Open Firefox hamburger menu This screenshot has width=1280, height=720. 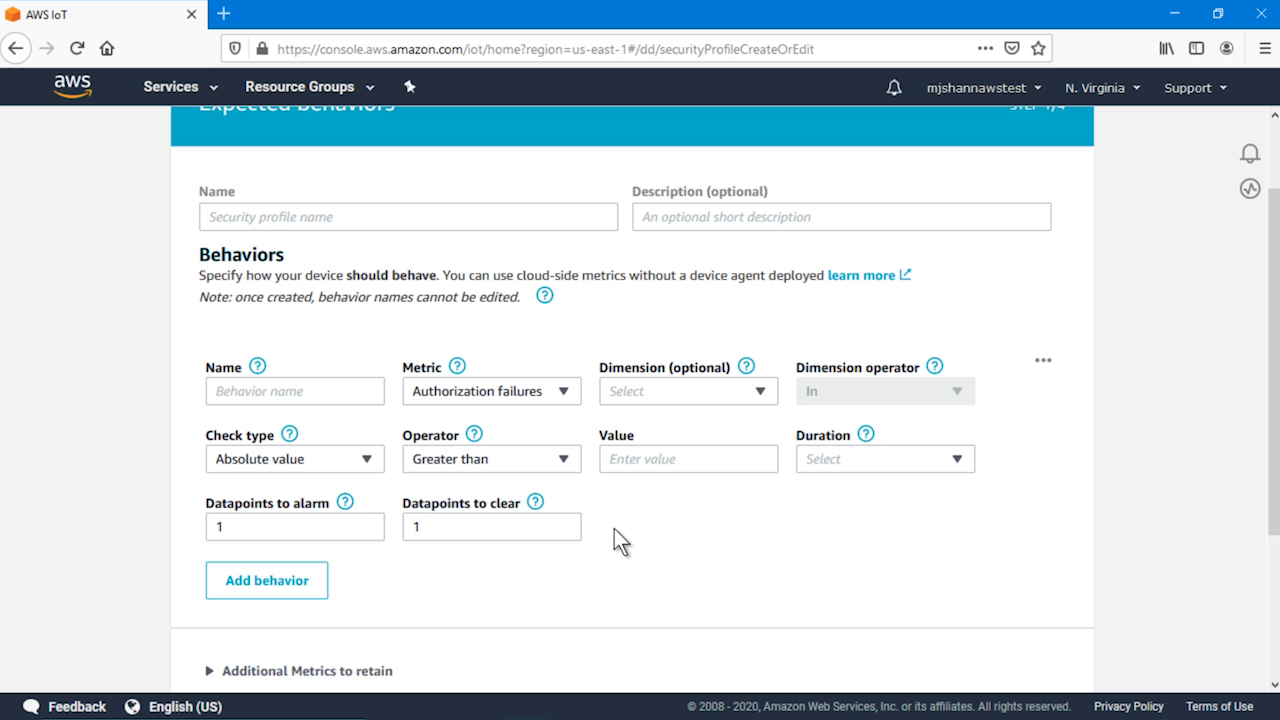[1264, 48]
